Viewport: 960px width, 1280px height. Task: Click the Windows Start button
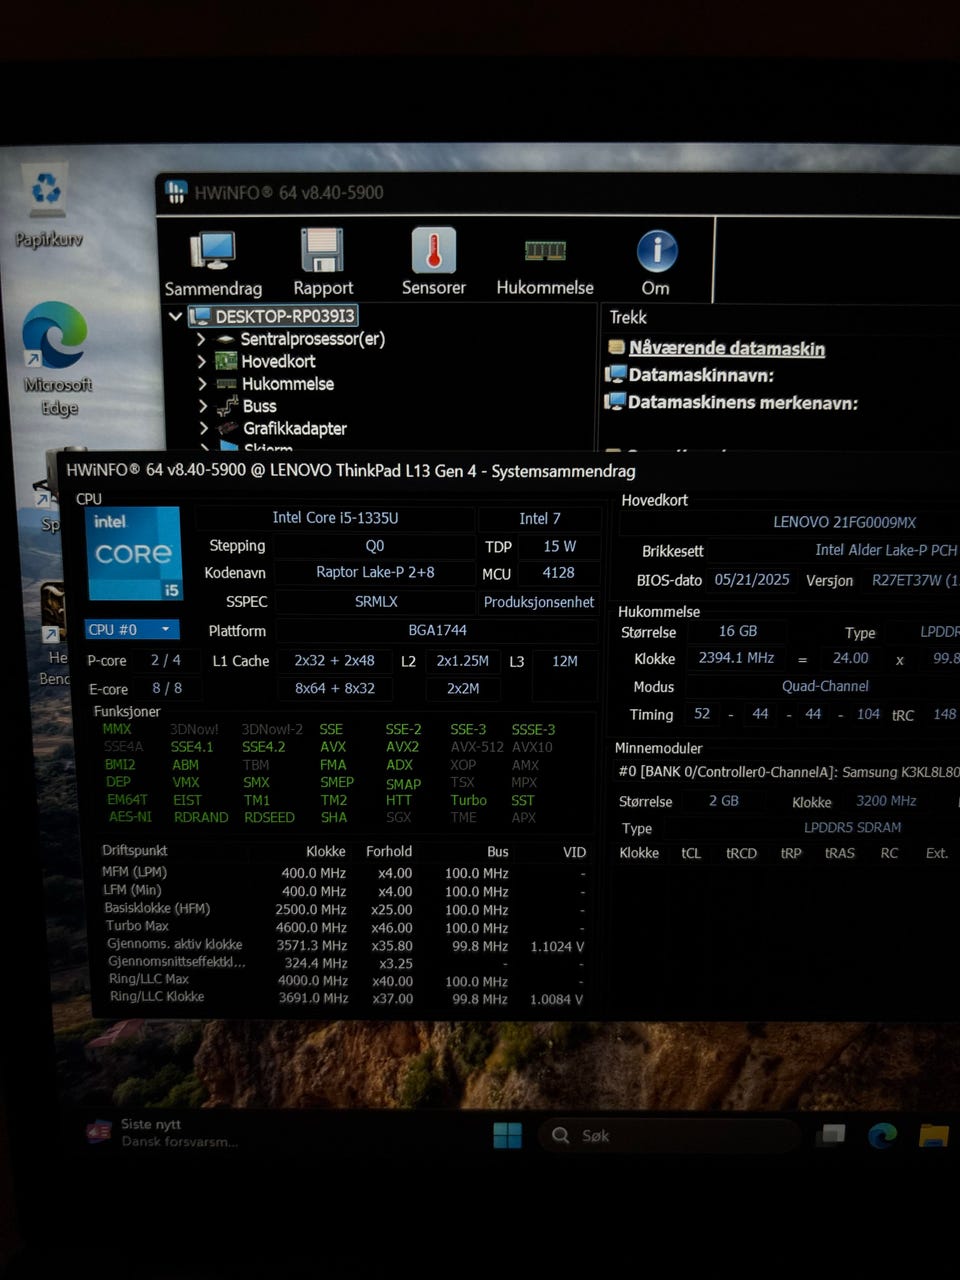[x=507, y=1135]
